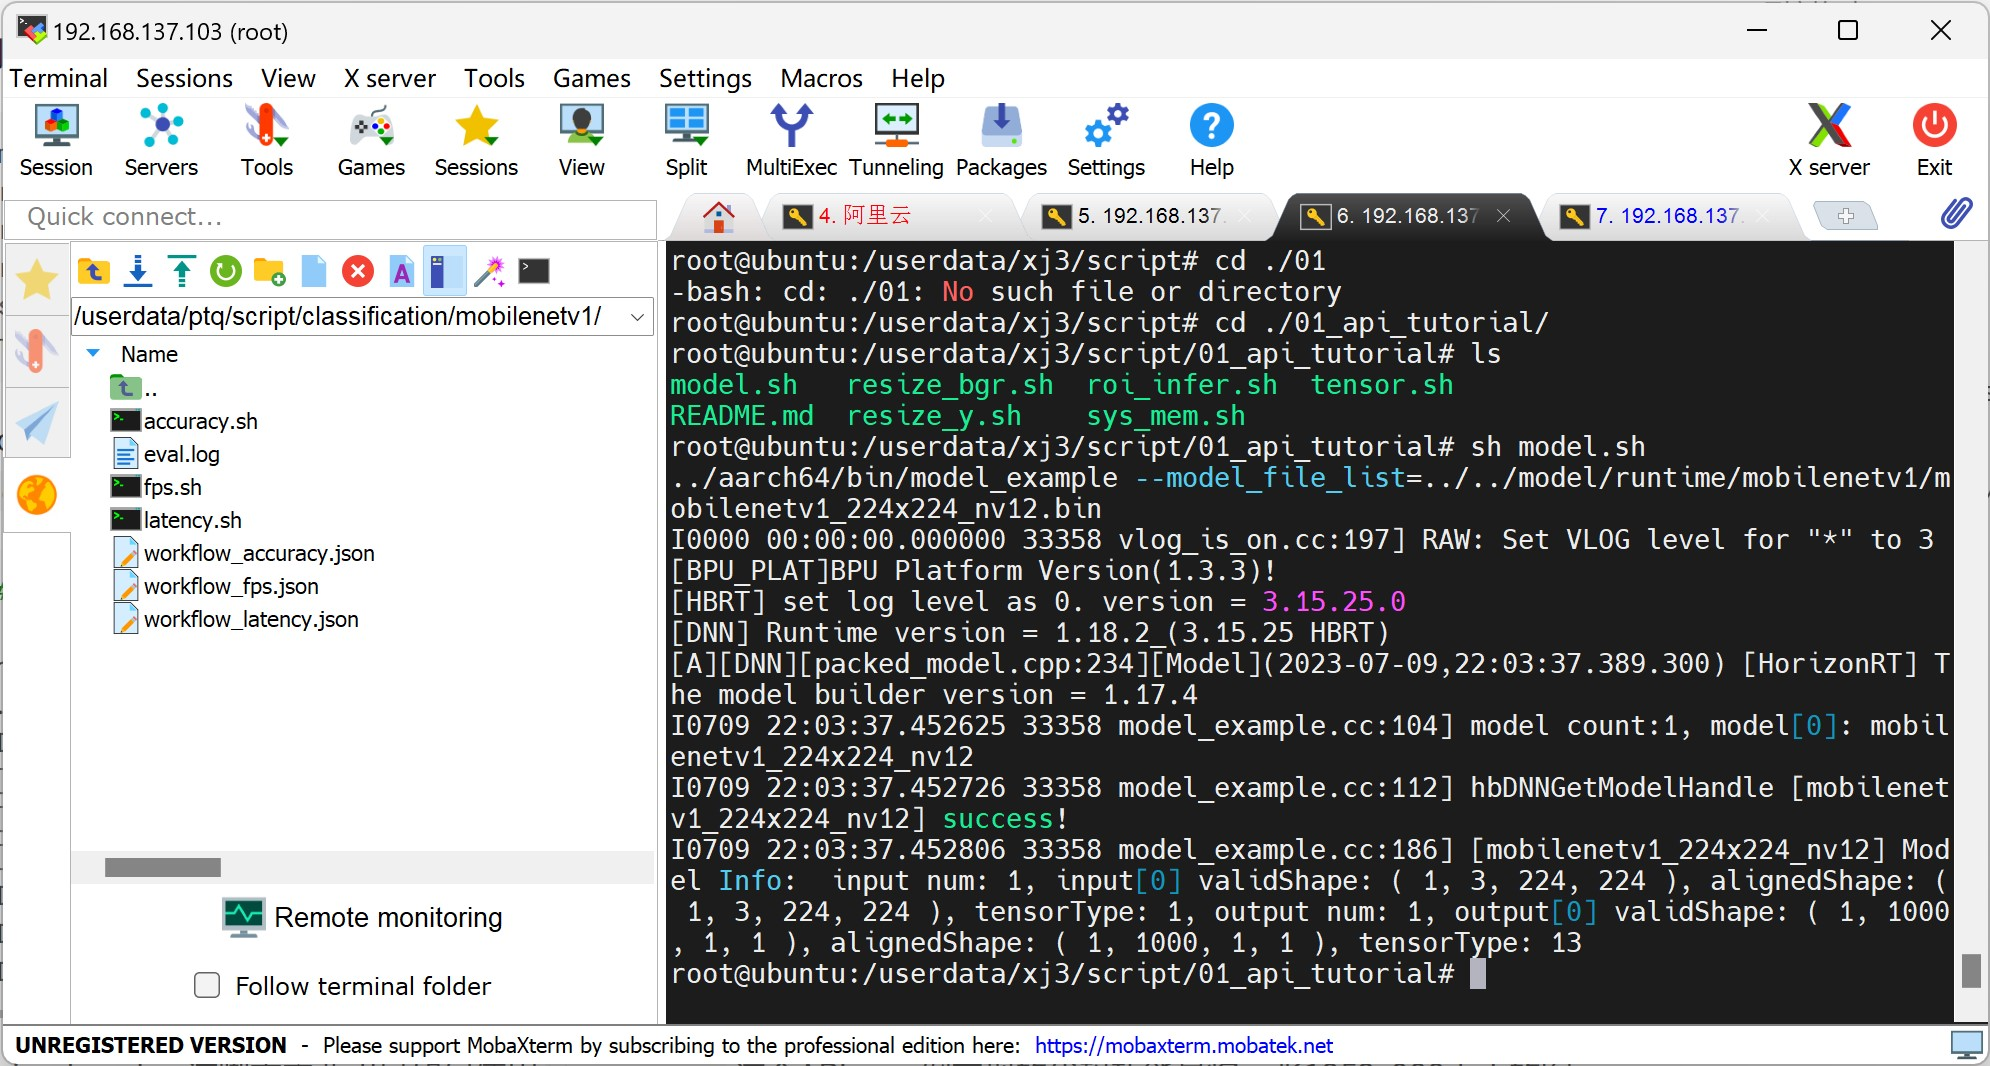Viewport: 1990px width, 1066px height.
Task: Go to parent directory in SFTP toolbar
Action: (x=94, y=271)
